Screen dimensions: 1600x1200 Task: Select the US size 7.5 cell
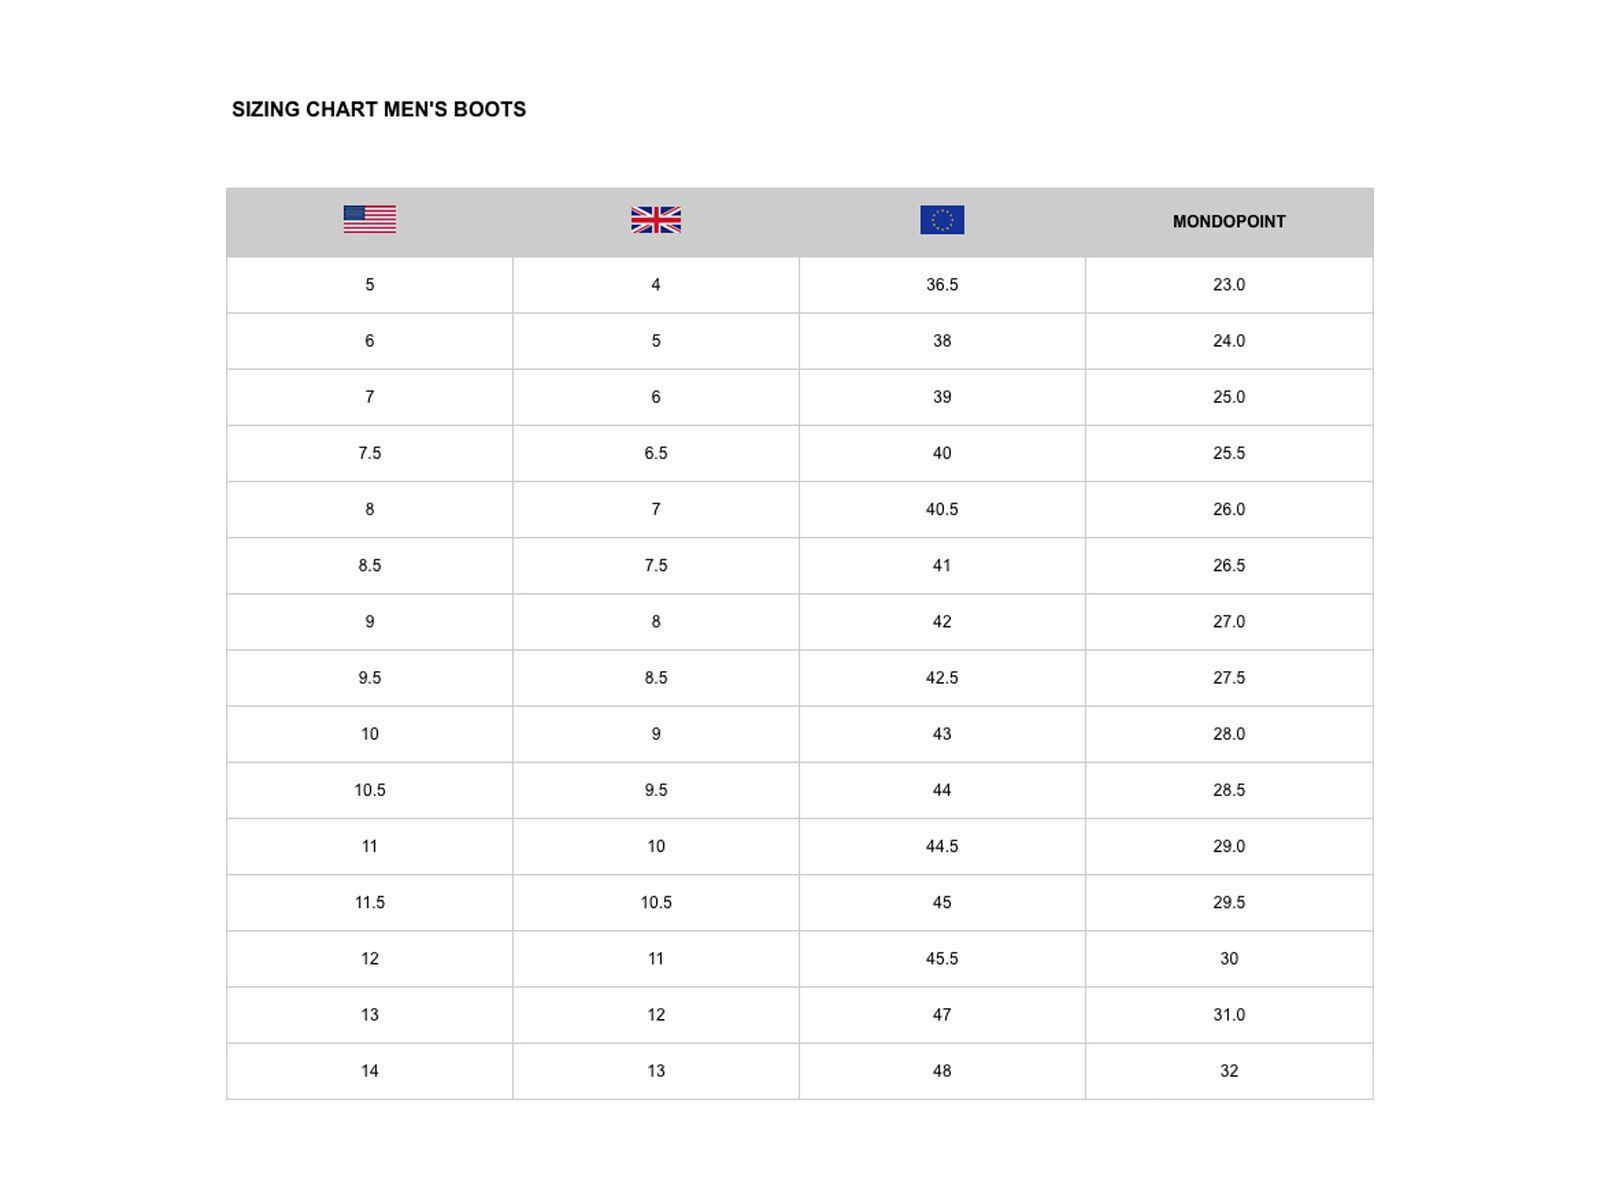tap(370, 453)
